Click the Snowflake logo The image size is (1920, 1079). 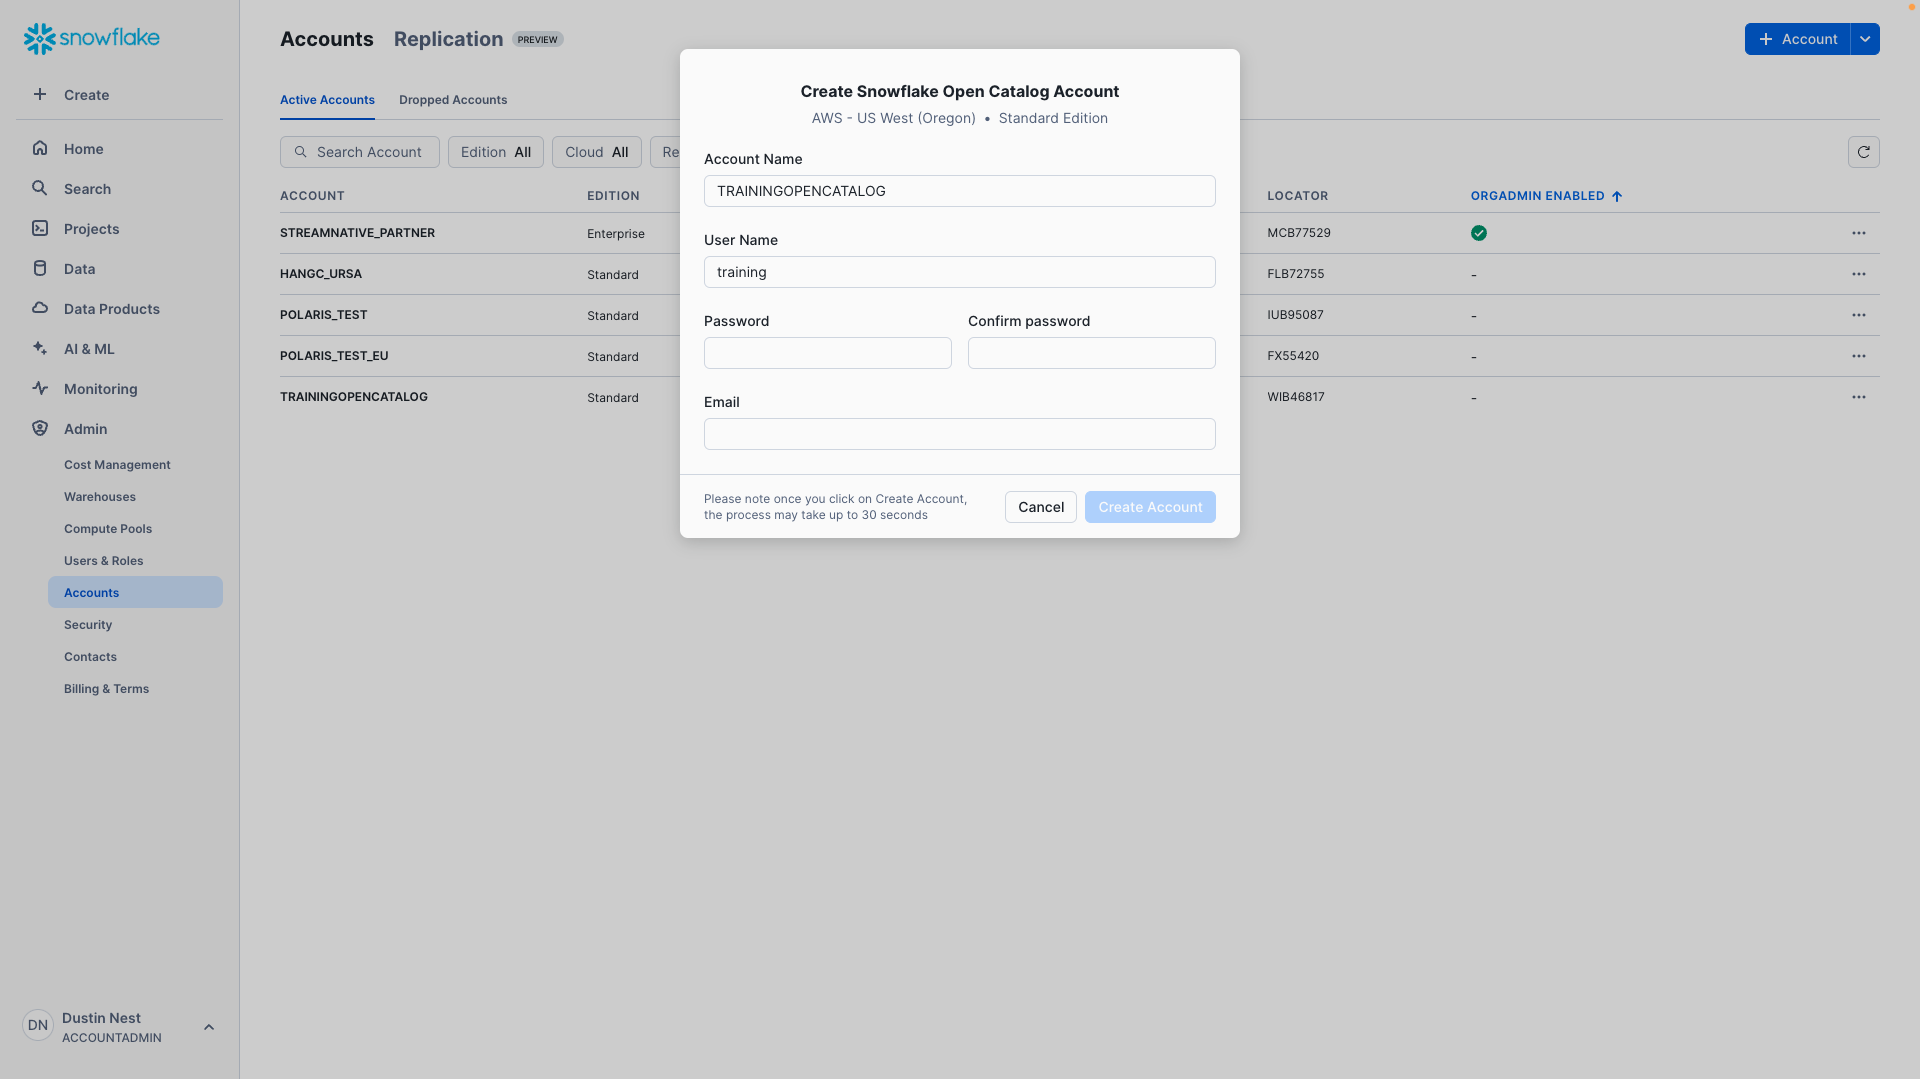pos(91,38)
